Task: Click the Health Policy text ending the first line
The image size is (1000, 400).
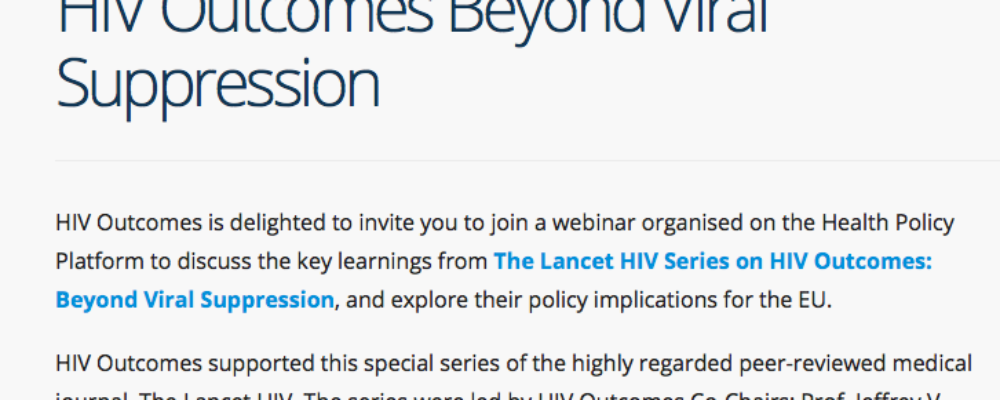Action: 888,223
